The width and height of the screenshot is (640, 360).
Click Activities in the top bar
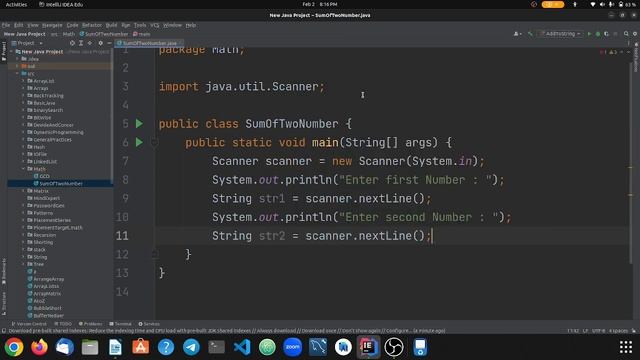[16, 4]
